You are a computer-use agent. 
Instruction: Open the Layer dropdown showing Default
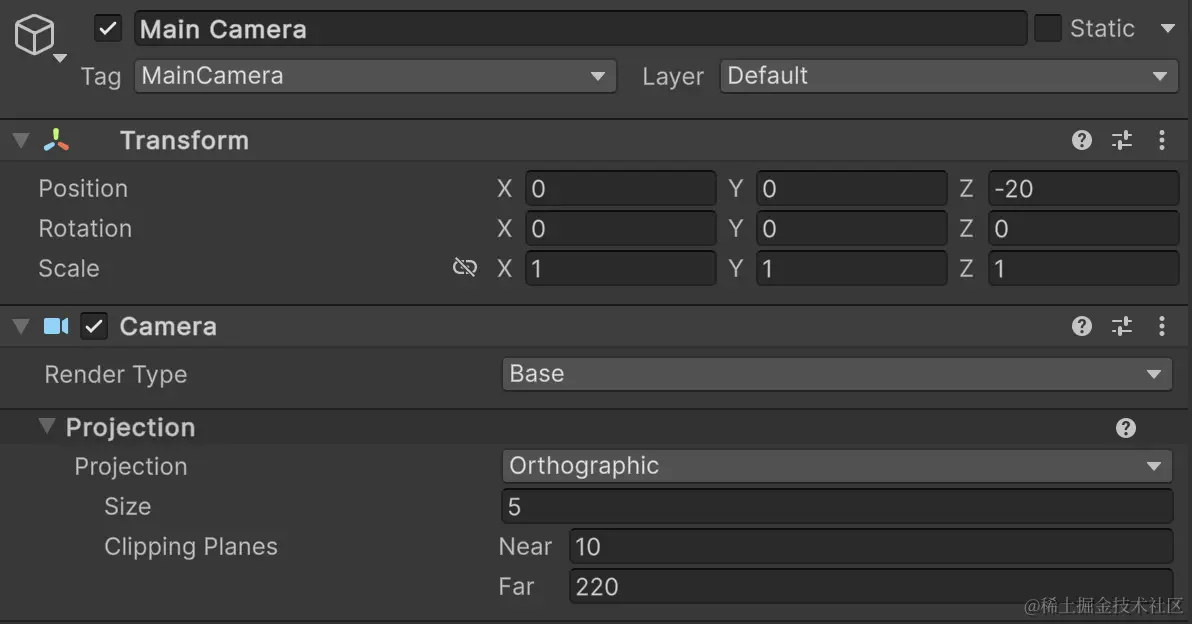click(x=948, y=76)
